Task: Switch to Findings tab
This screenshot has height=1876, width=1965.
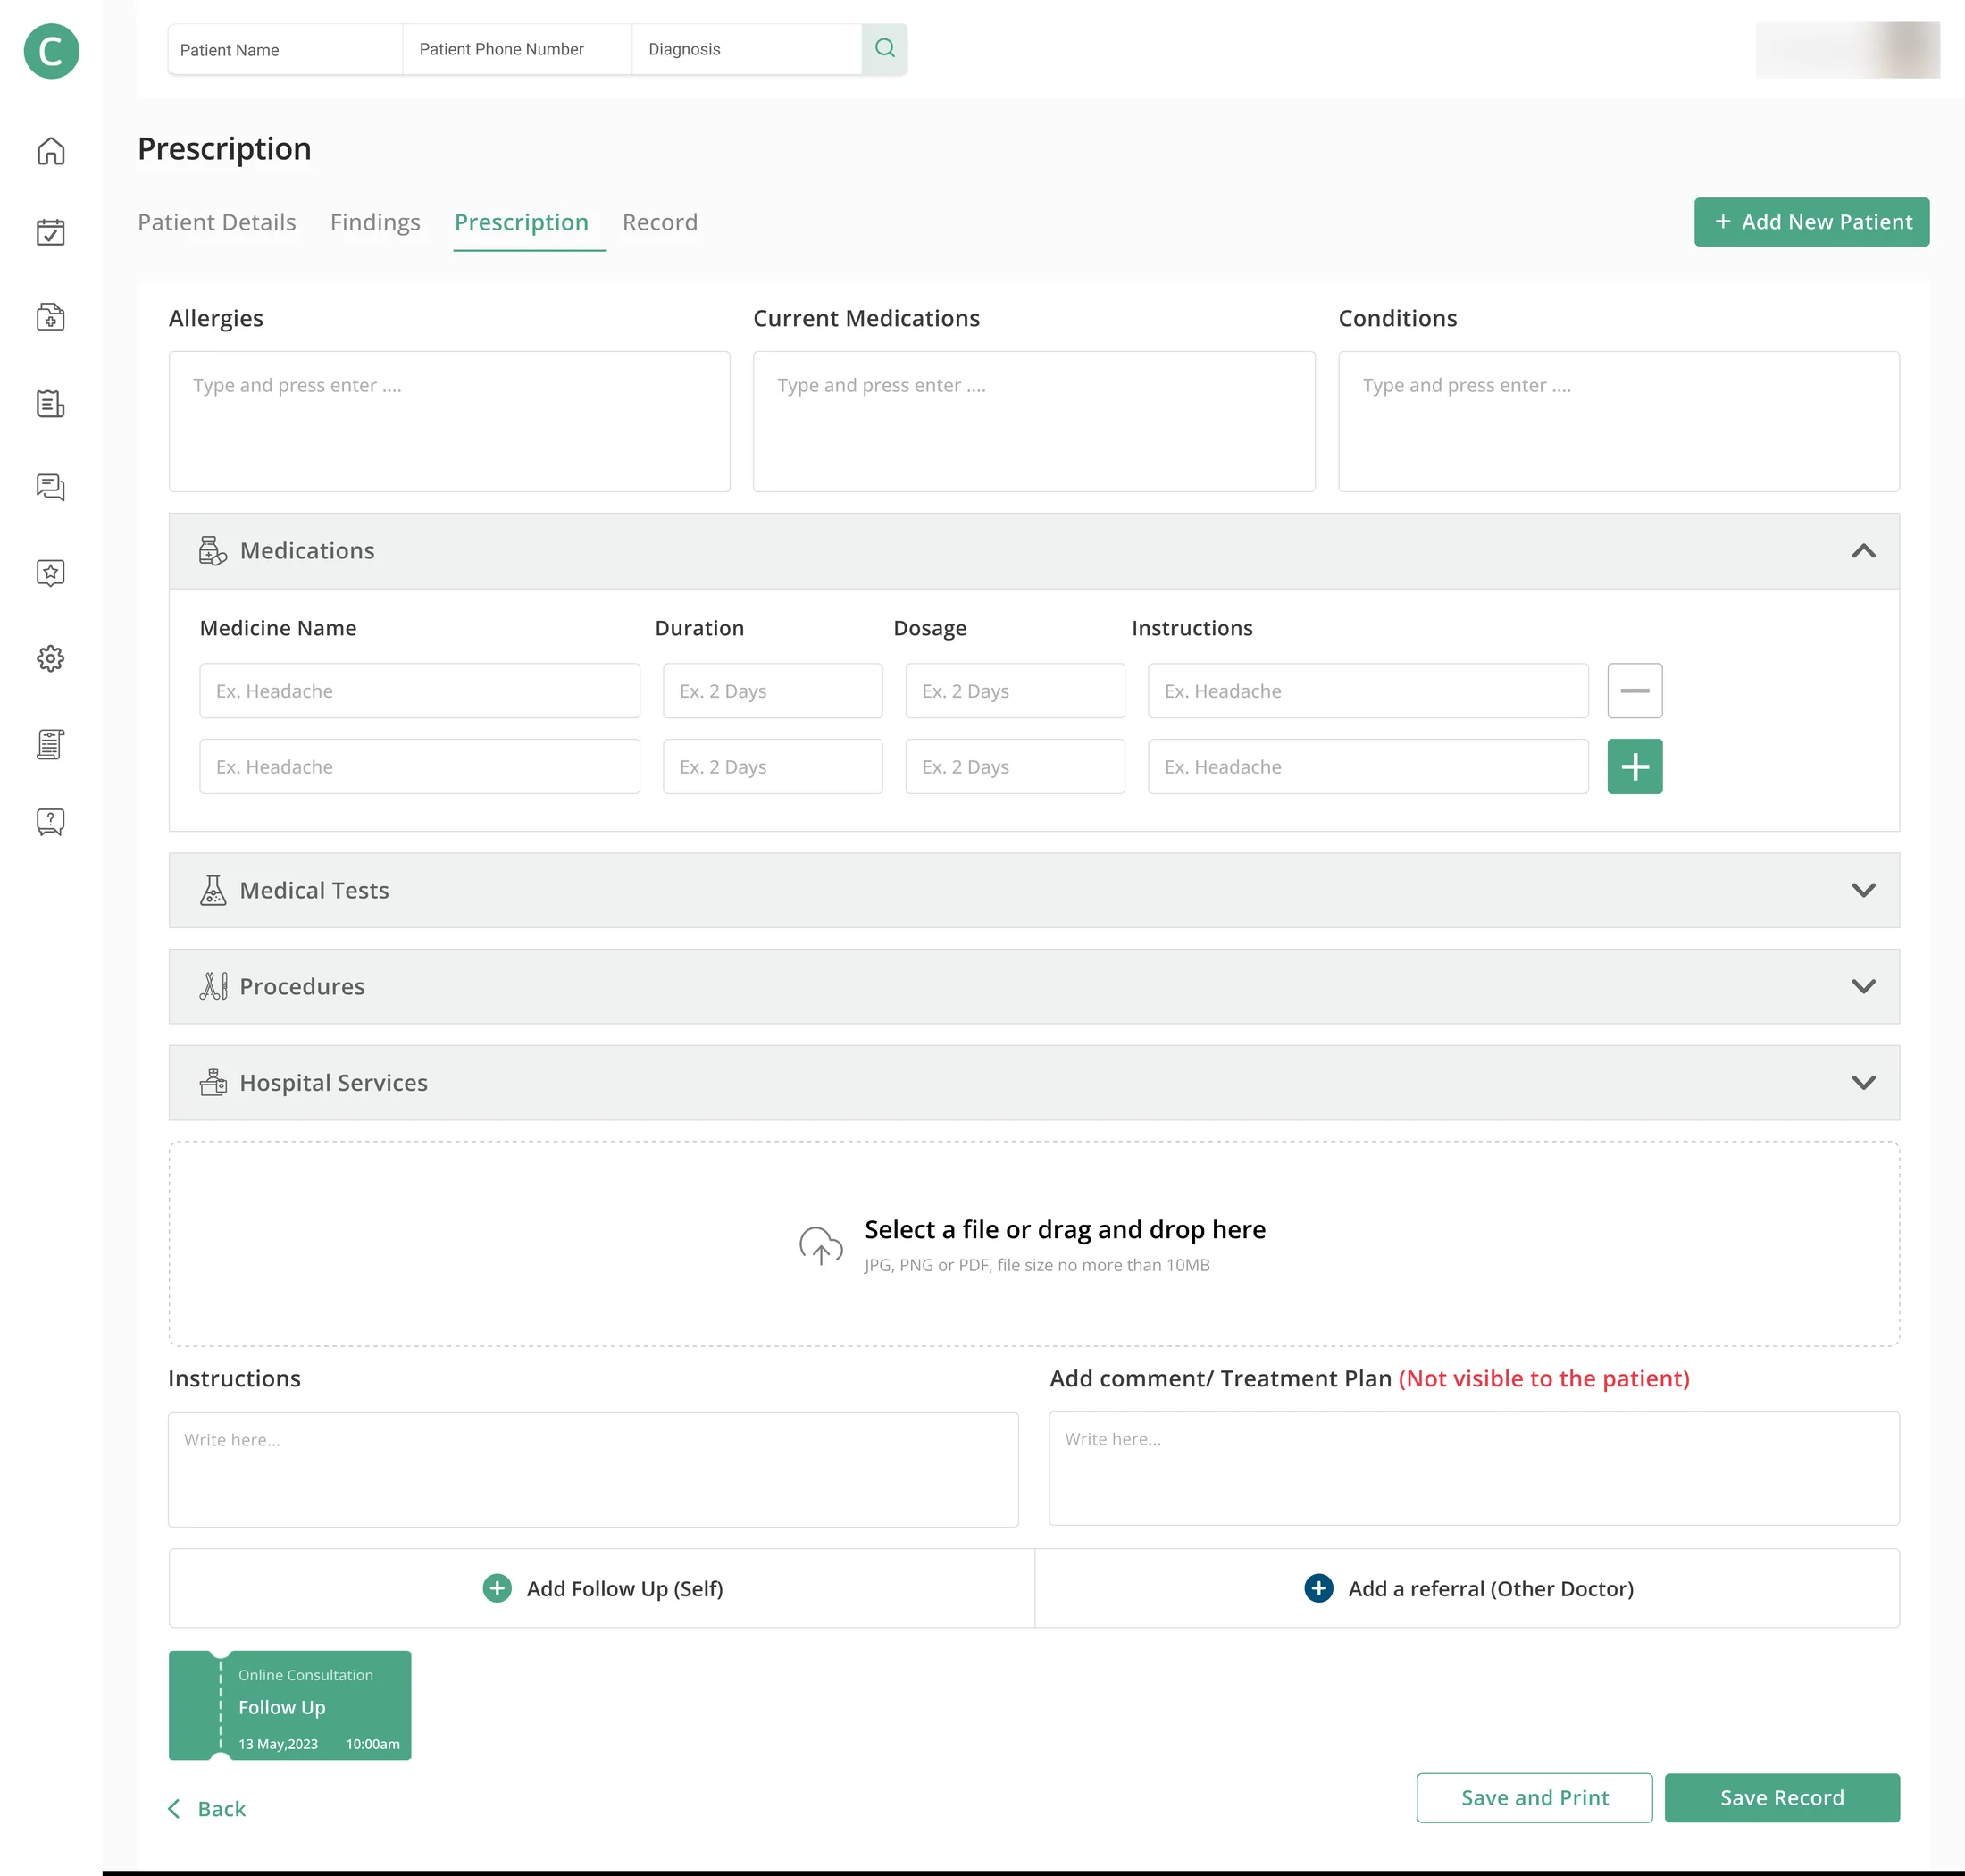Action: [x=375, y=222]
